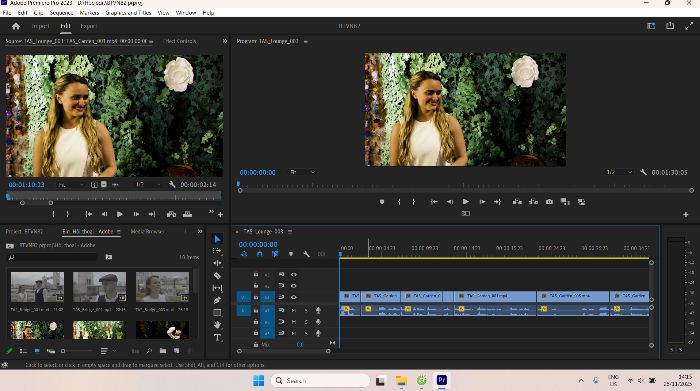Viewport: 700px width, 391px height.
Task: Open Program Monitor zoom level dropdown
Action: pyautogui.click(x=303, y=172)
